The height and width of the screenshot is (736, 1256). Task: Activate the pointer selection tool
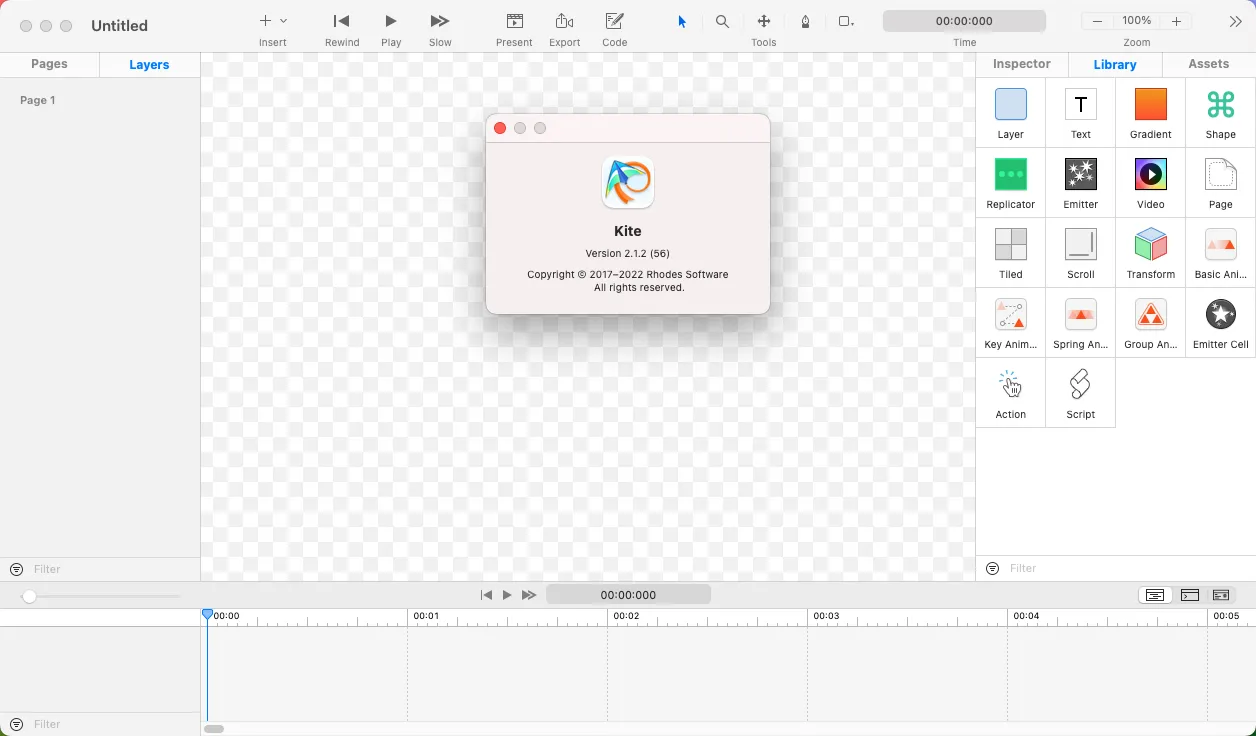682,21
